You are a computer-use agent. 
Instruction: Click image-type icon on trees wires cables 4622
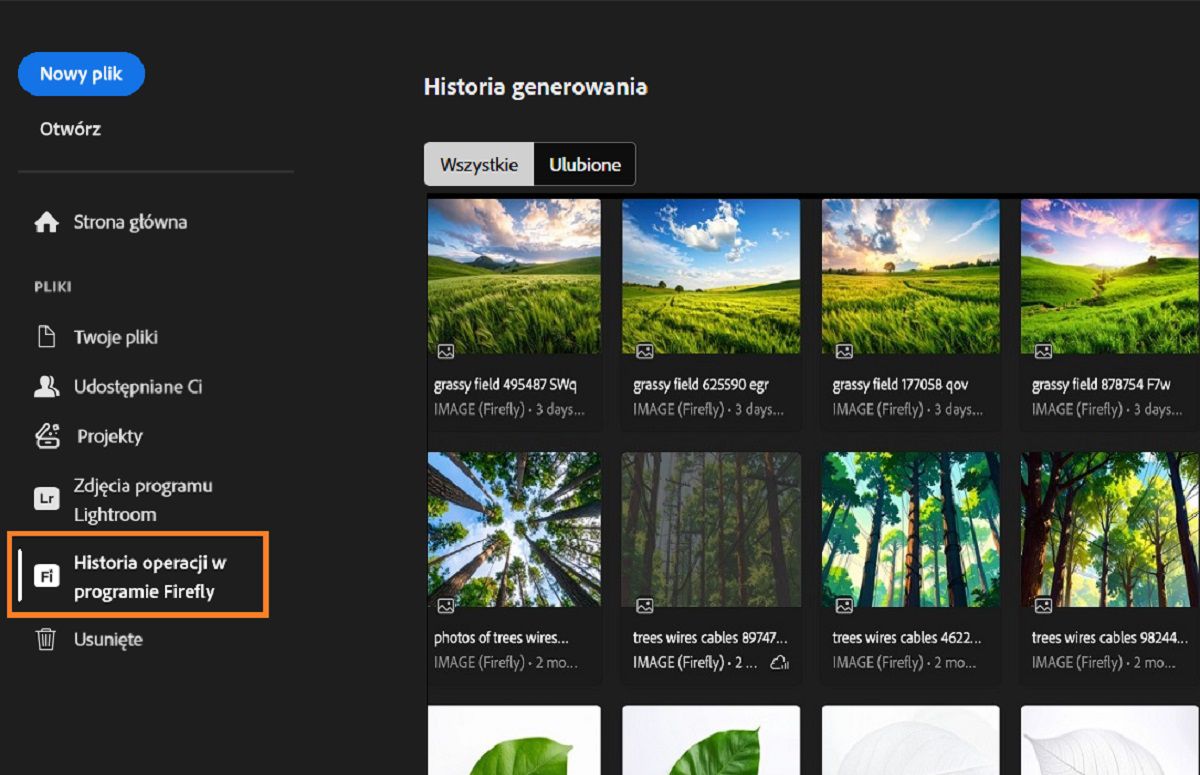(x=844, y=605)
